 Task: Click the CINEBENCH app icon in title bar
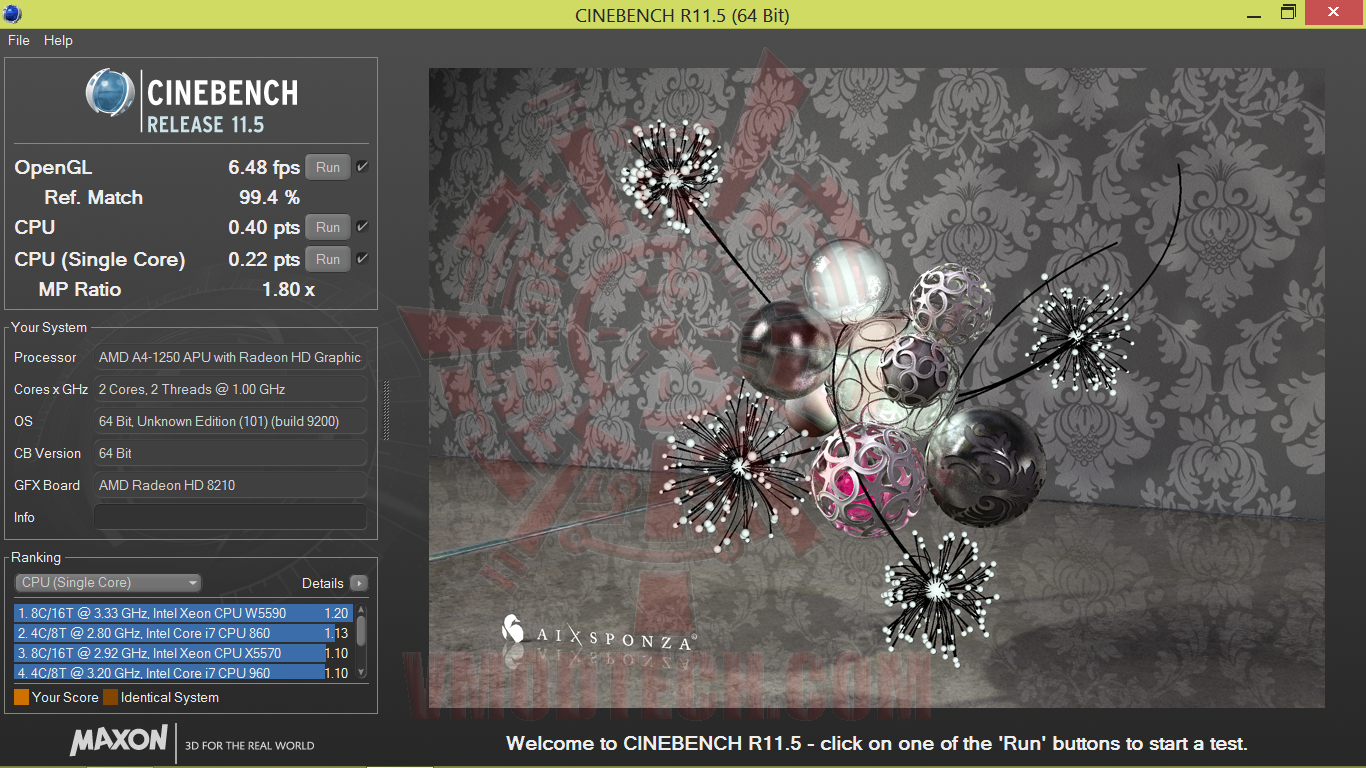12,14
